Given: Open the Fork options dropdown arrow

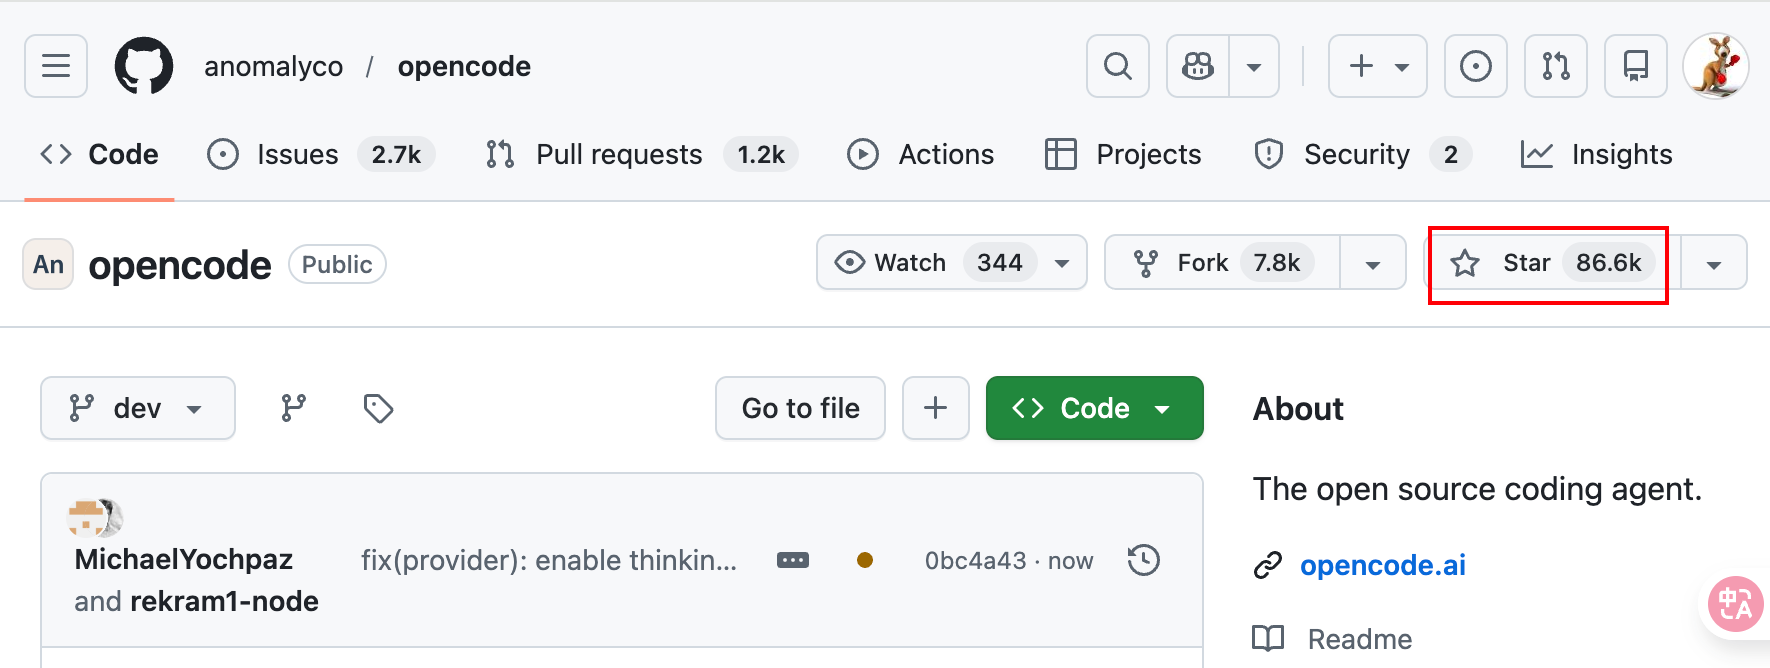Looking at the screenshot, I should tap(1373, 264).
